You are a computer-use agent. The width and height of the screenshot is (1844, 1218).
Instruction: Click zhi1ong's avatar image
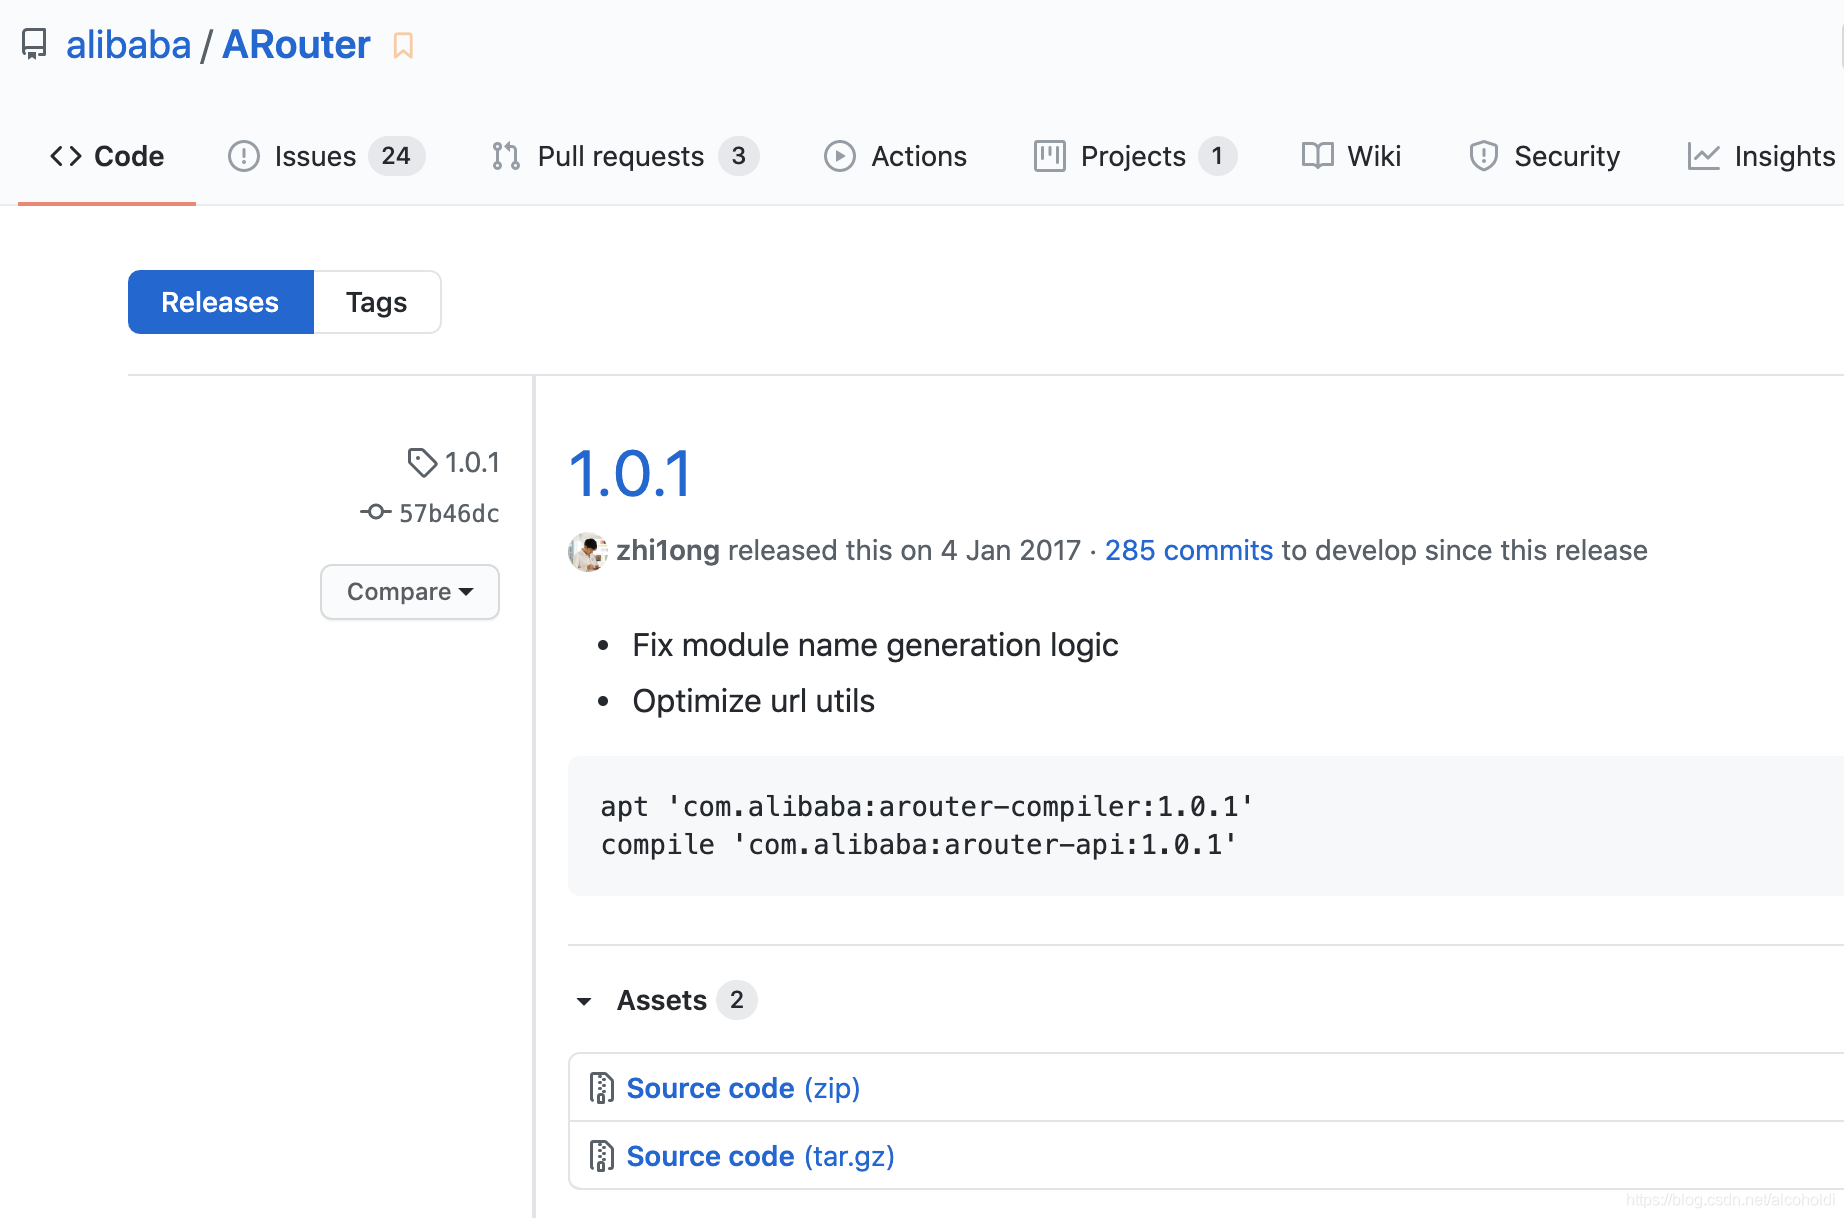pos(588,552)
